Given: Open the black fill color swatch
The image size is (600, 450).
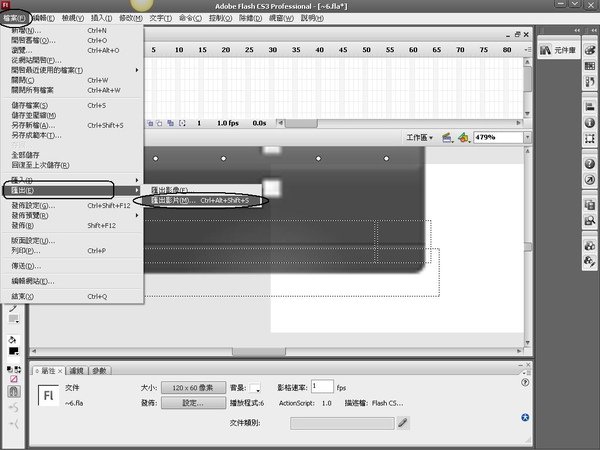Looking at the screenshot, I should pyautogui.click(x=14, y=351).
